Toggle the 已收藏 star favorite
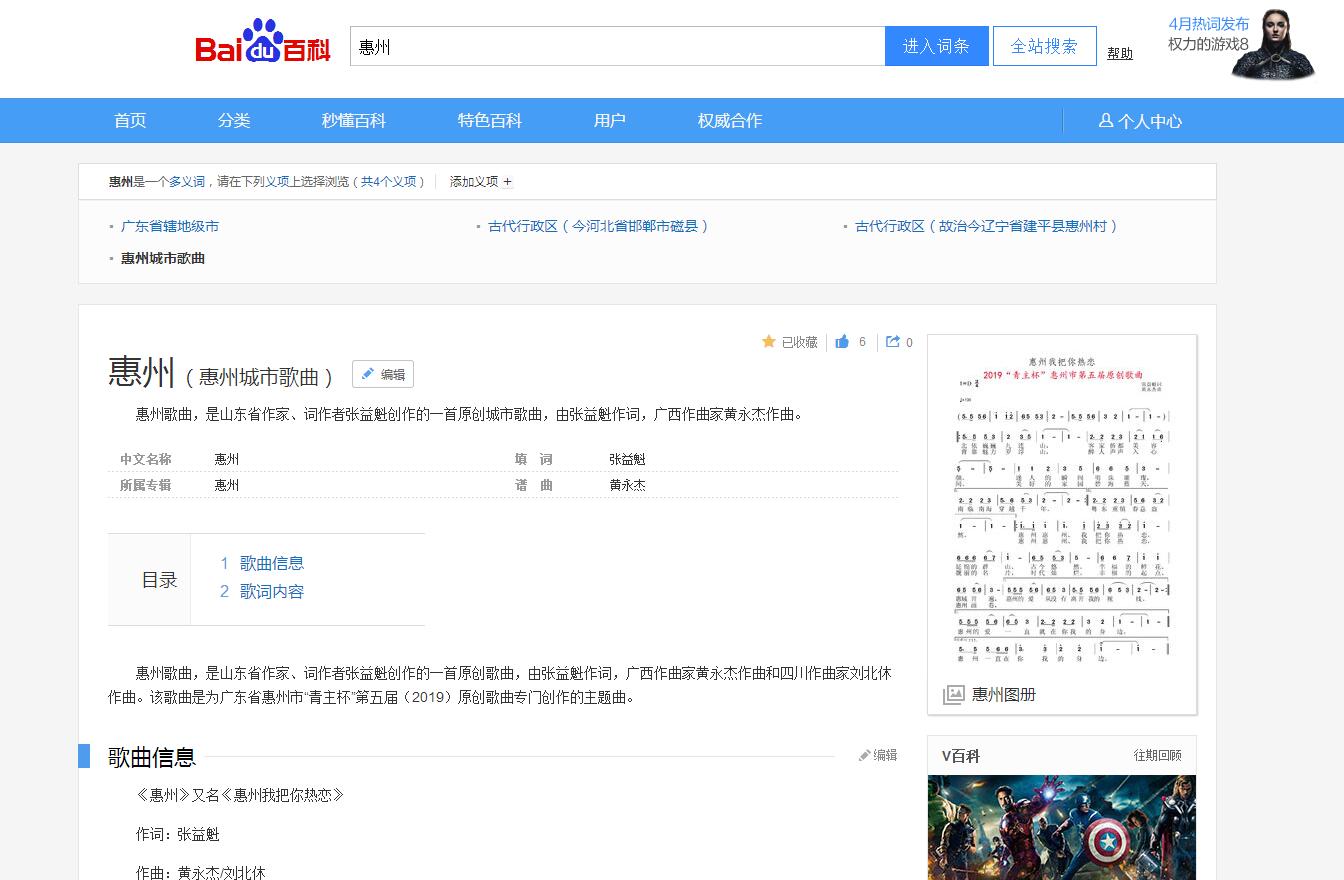The image size is (1344, 880). pyautogui.click(x=769, y=342)
